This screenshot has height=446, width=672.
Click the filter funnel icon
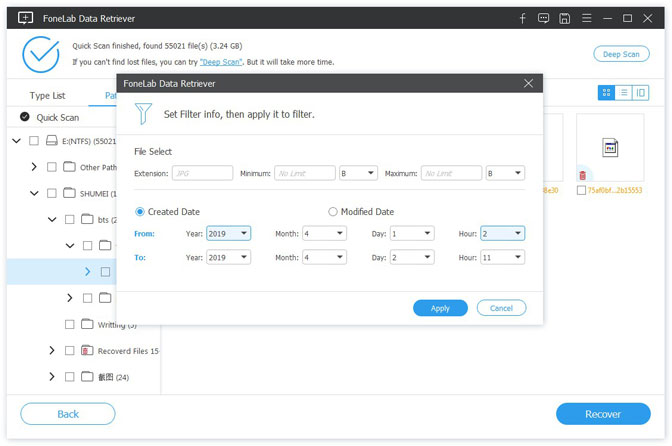(143, 114)
